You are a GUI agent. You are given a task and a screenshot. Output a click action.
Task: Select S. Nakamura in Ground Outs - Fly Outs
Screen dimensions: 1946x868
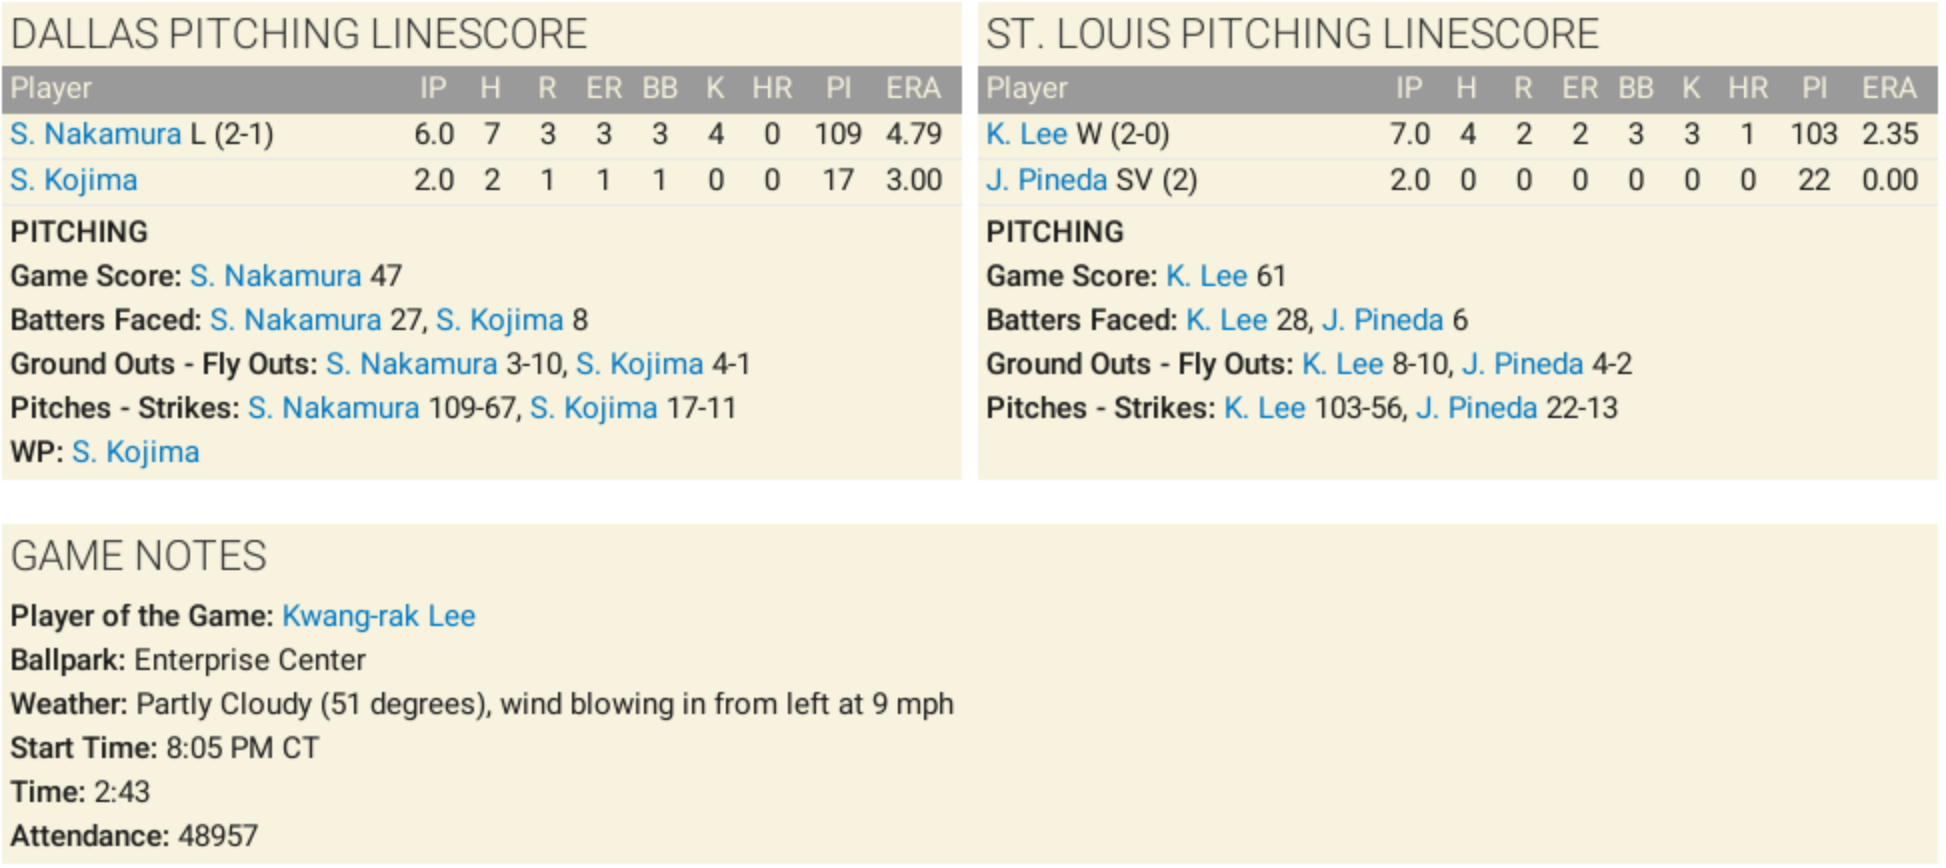(411, 364)
